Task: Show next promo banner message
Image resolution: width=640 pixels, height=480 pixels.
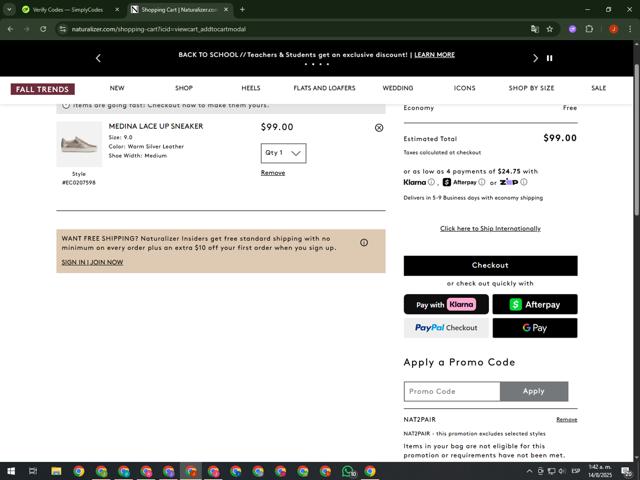Action: (535, 58)
